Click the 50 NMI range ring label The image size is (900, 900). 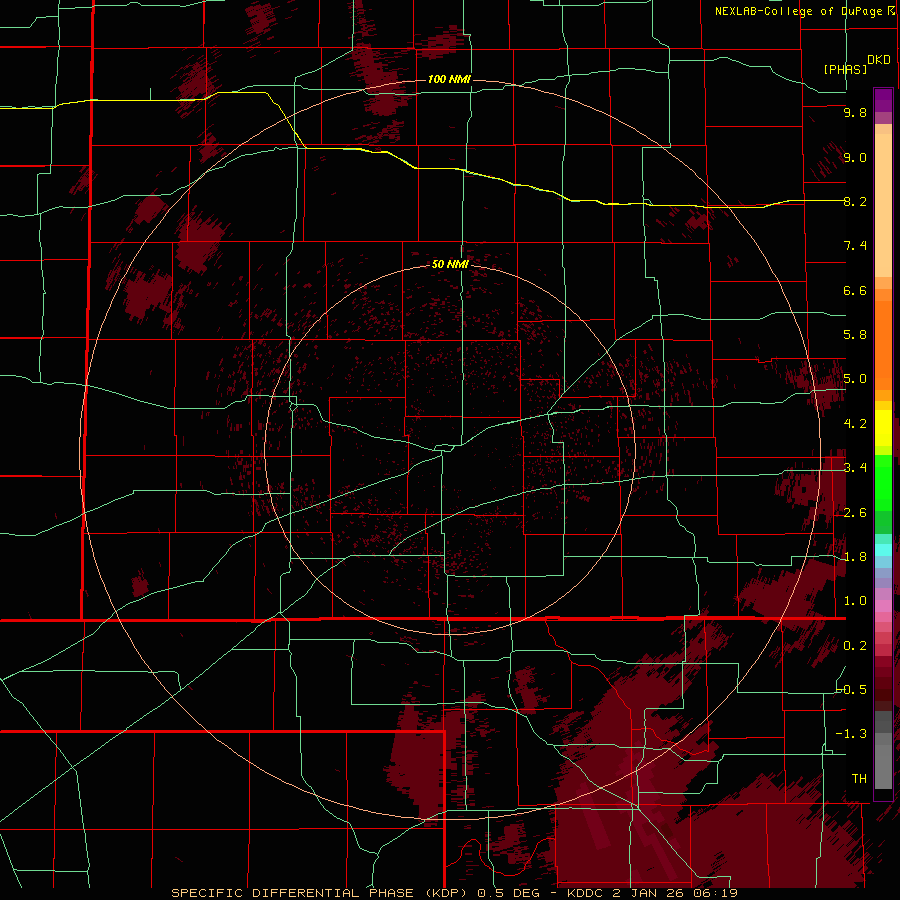point(450,264)
